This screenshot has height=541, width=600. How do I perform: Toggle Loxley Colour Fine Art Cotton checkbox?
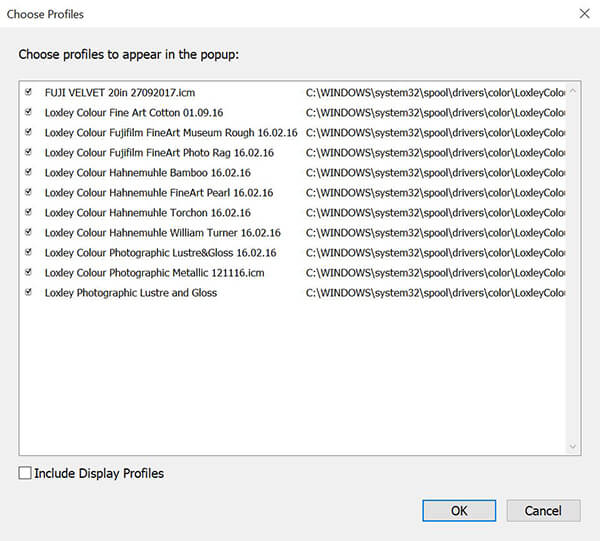click(x=28, y=112)
